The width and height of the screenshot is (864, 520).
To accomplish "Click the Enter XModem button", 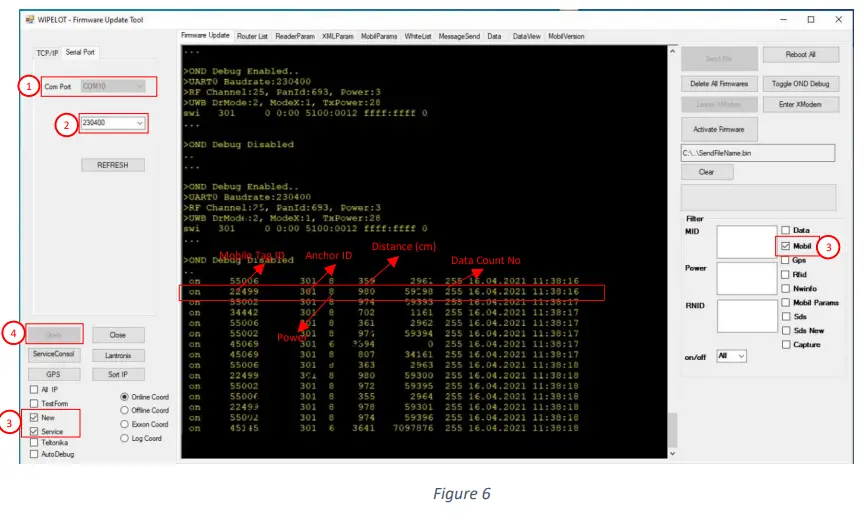I will 801,105.
